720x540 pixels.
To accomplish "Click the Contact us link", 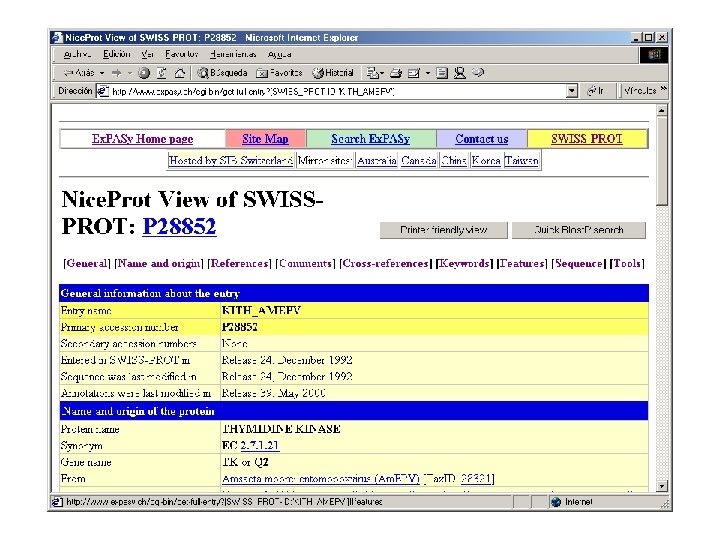I will [x=482, y=139].
